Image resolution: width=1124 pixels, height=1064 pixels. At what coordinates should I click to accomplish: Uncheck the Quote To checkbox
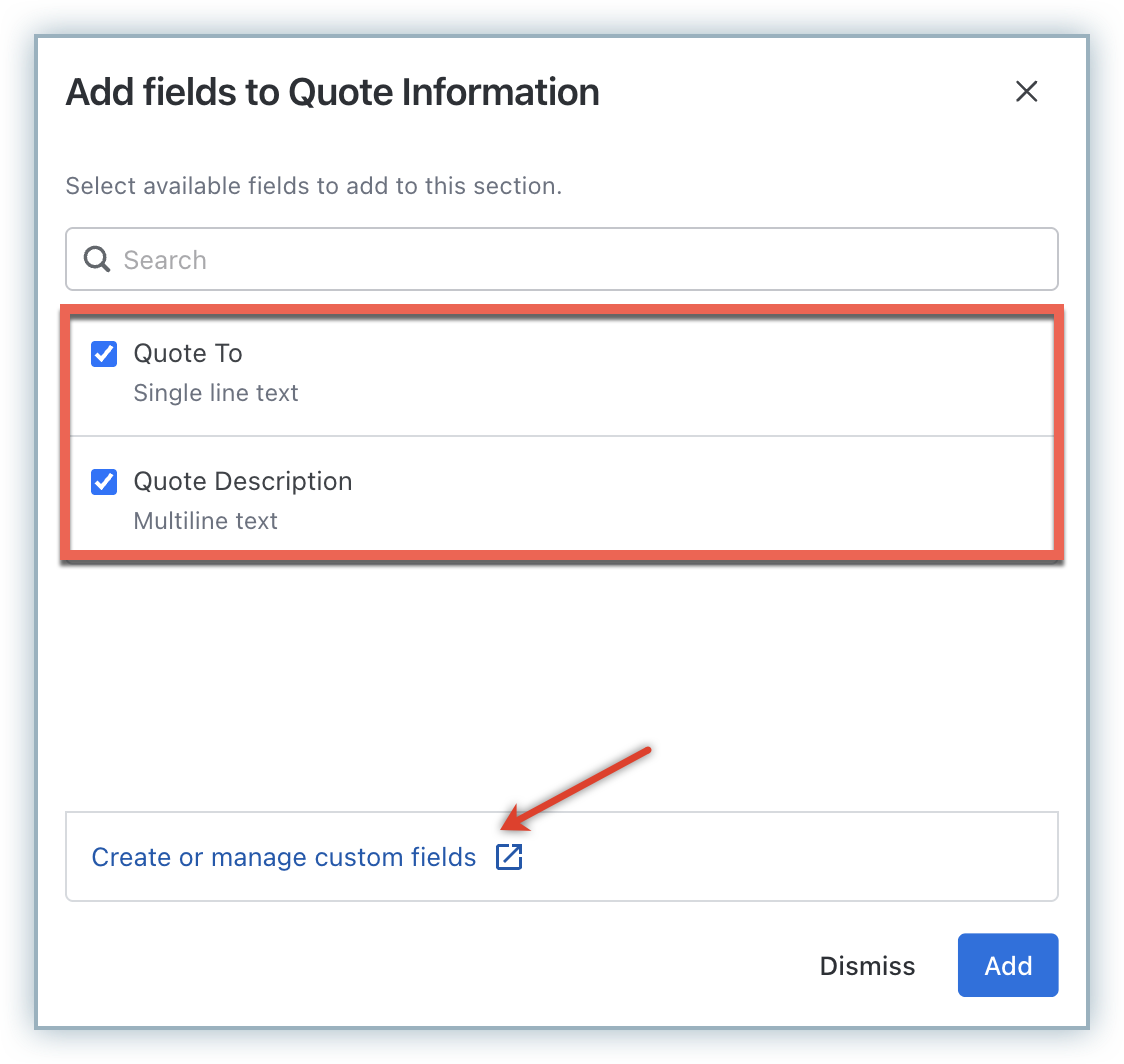[x=104, y=354]
